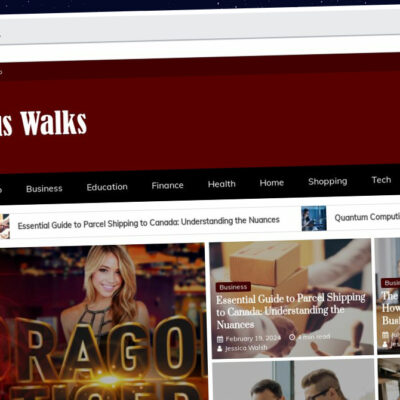The height and width of the screenshot is (400, 400).
Task: Click the Business tag on parcel article
Action: pyautogui.click(x=233, y=287)
